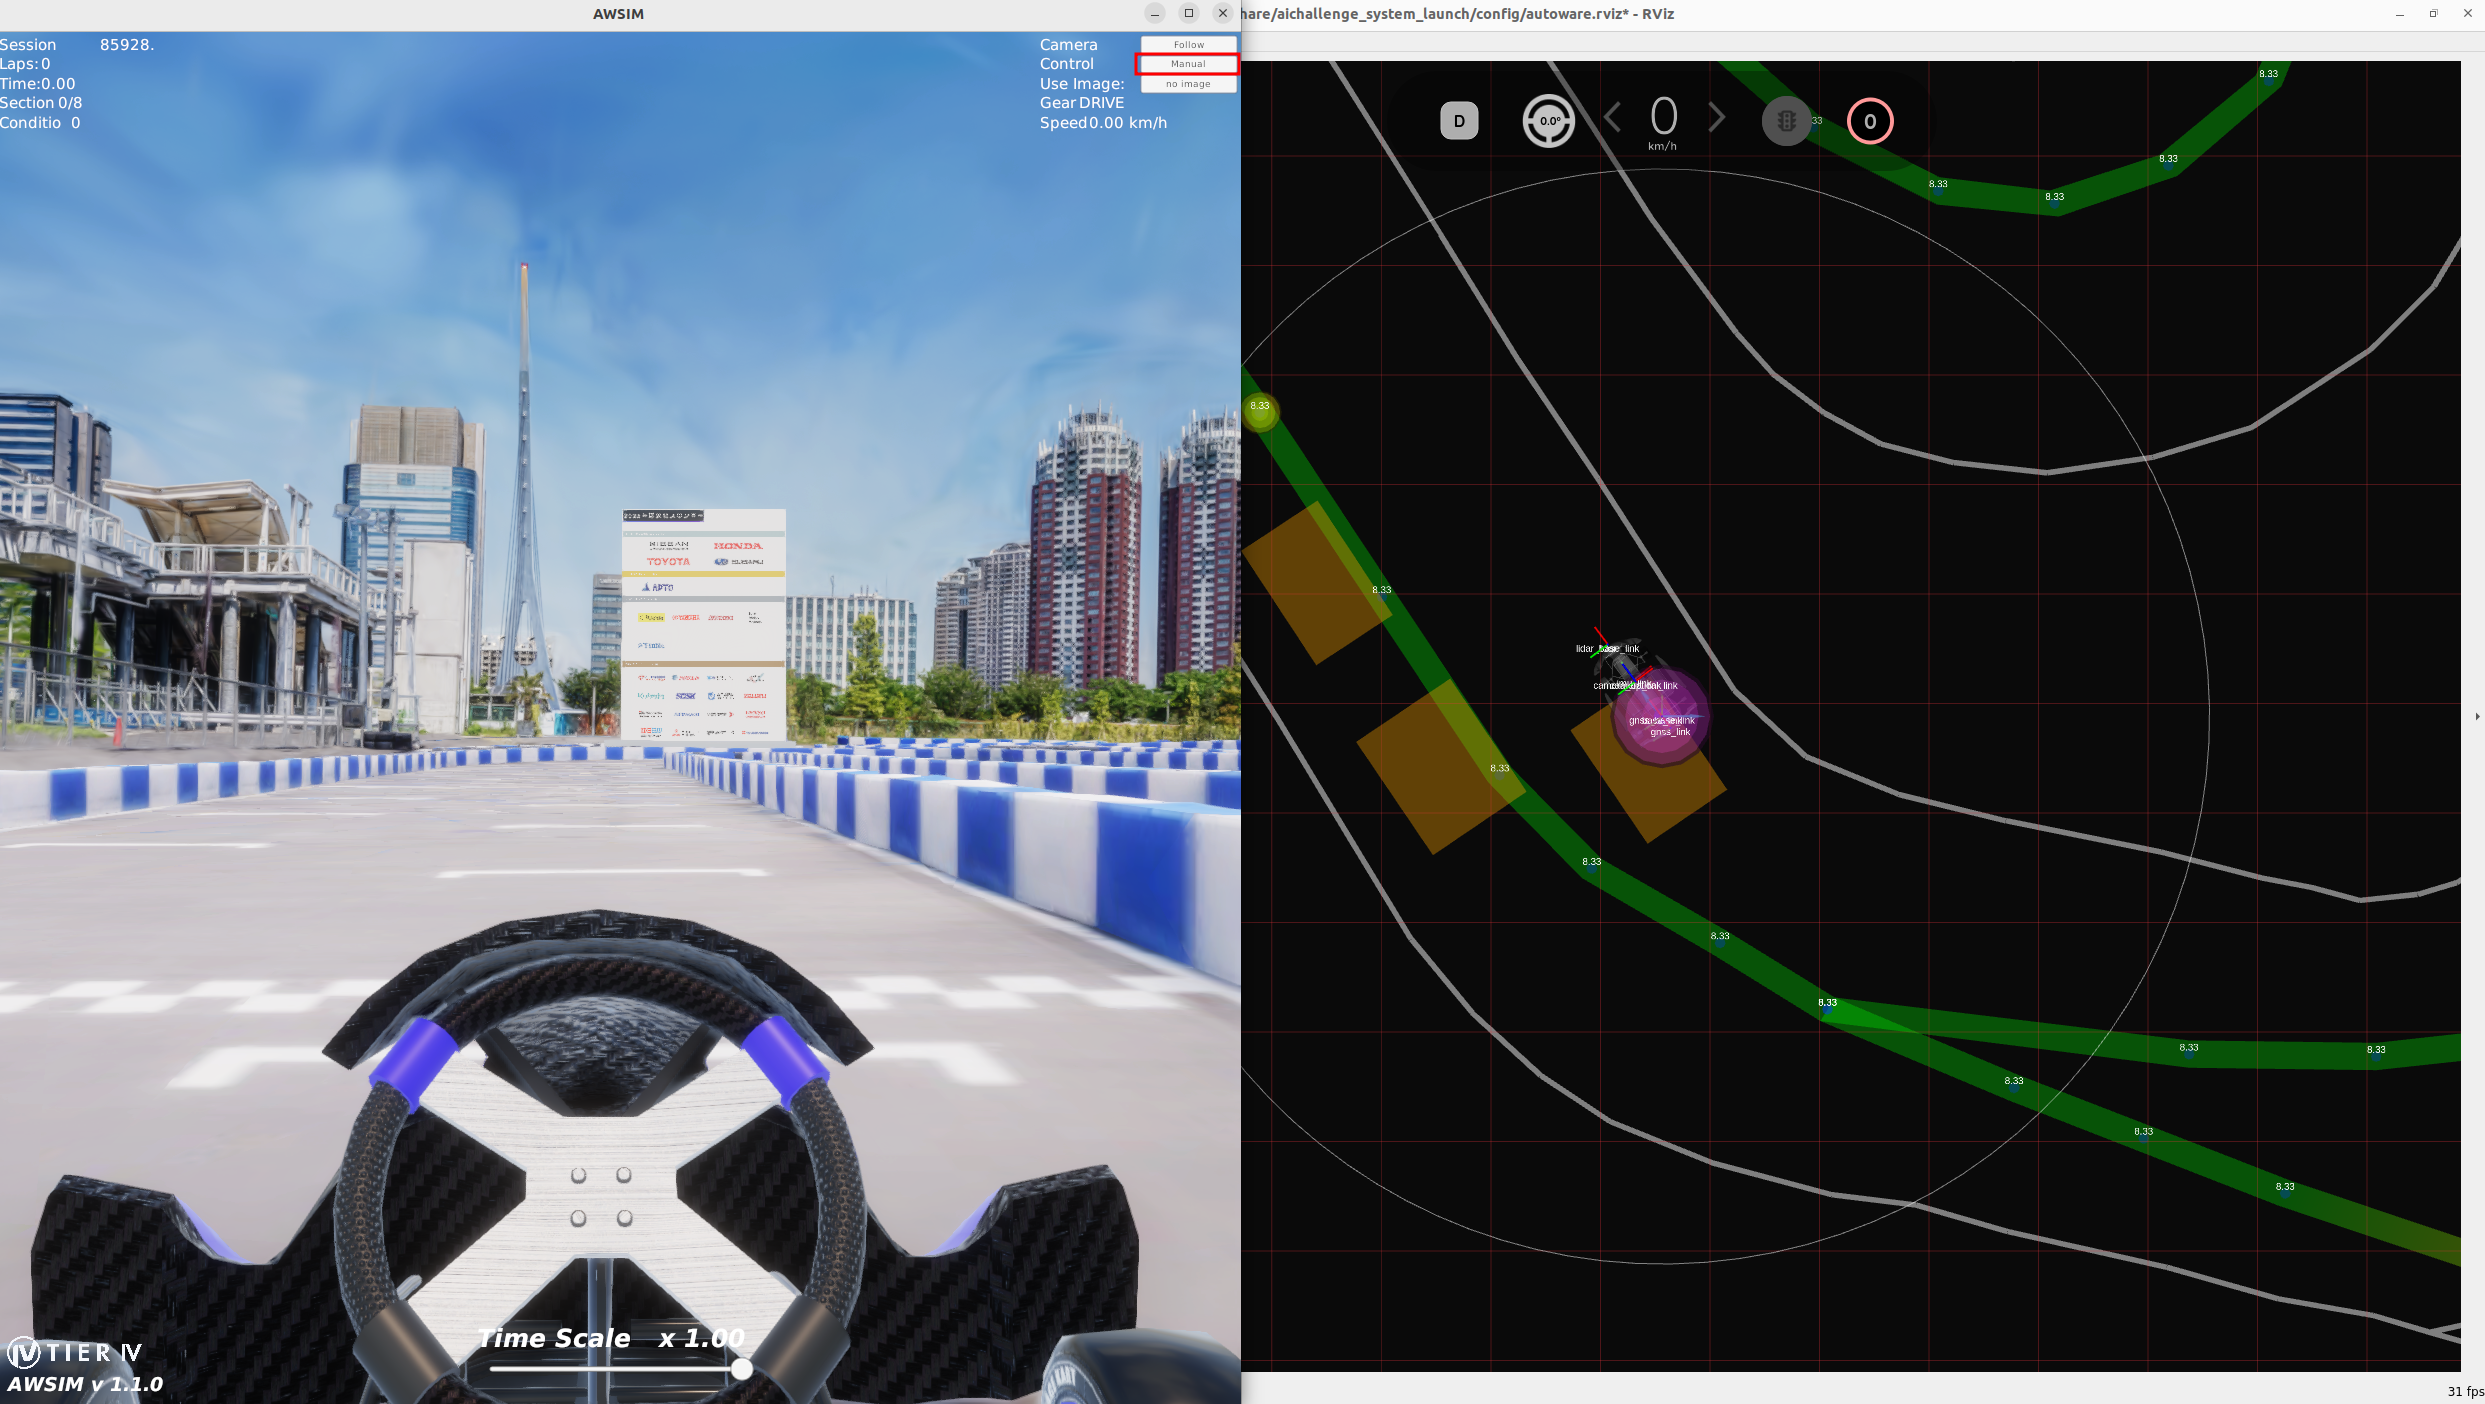The height and width of the screenshot is (1404, 2485).
Task: Toggle the 'no image' Use Image button
Action: (x=1188, y=84)
